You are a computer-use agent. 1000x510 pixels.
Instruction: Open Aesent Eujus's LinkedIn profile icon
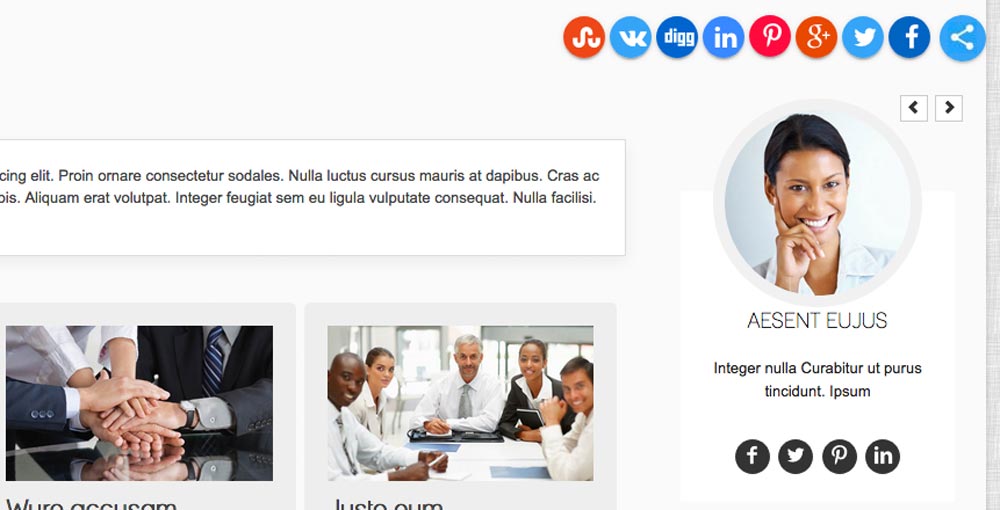883,456
